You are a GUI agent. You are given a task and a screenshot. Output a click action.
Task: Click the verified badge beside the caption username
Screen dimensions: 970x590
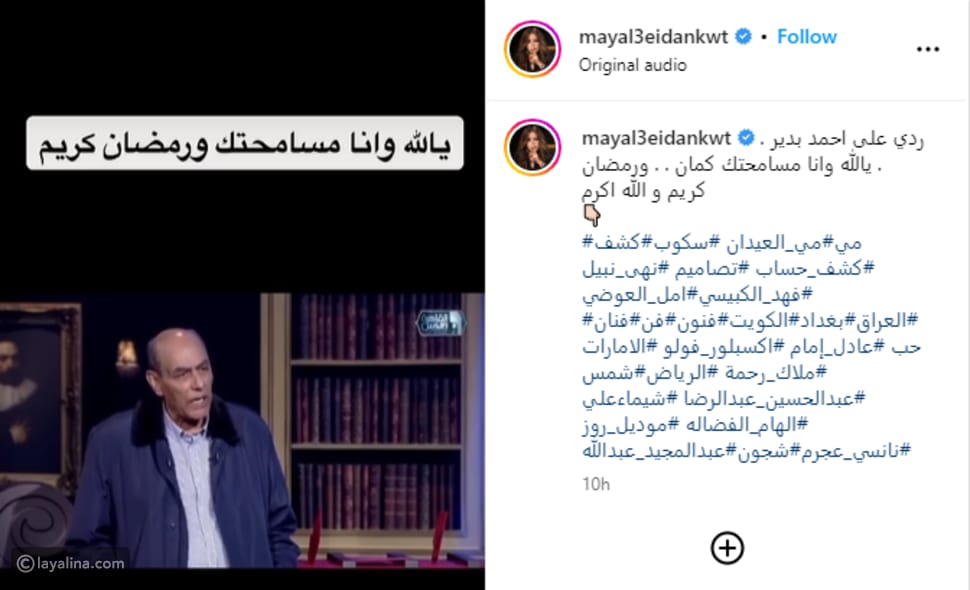click(x=746, y=137)
